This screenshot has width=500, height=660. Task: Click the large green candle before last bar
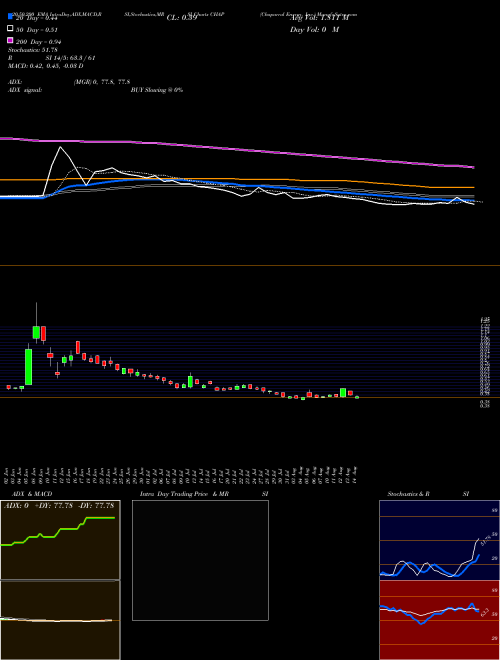pos(343,392)
